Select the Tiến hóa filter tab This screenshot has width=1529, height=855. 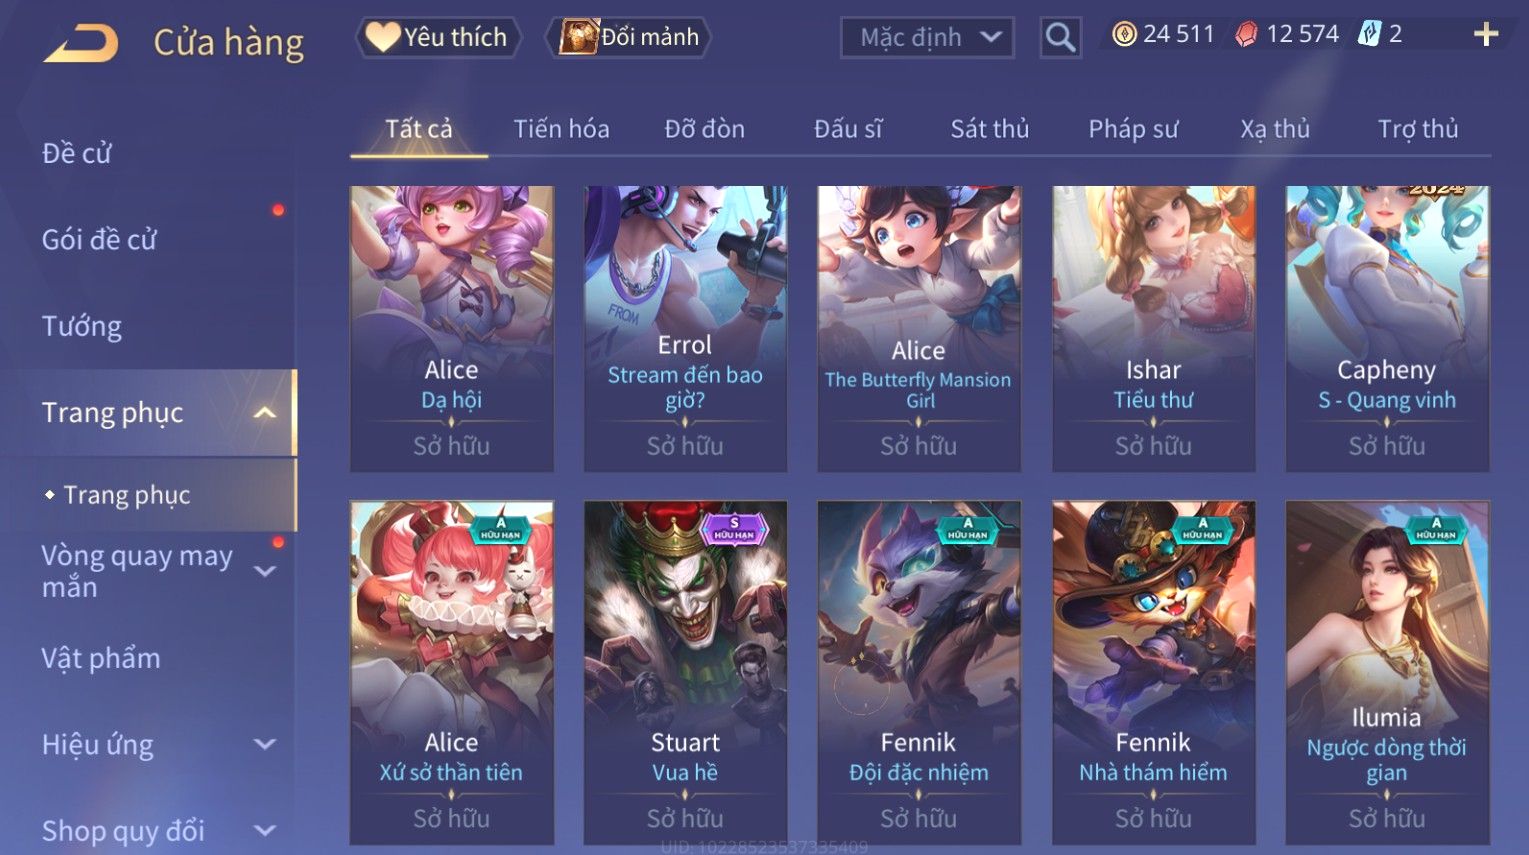click(x=561, y=129)
